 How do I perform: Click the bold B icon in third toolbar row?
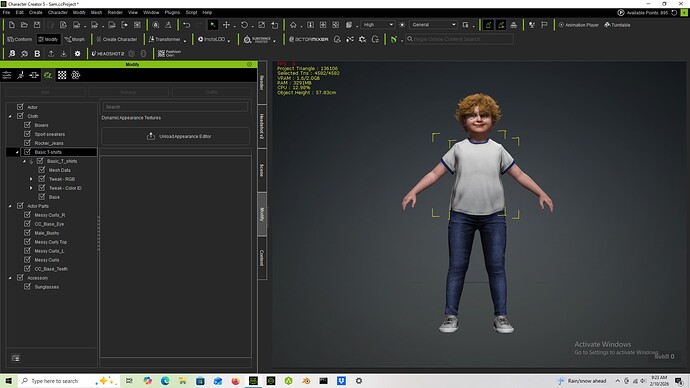pyautogui.click(x=37, y=54)
